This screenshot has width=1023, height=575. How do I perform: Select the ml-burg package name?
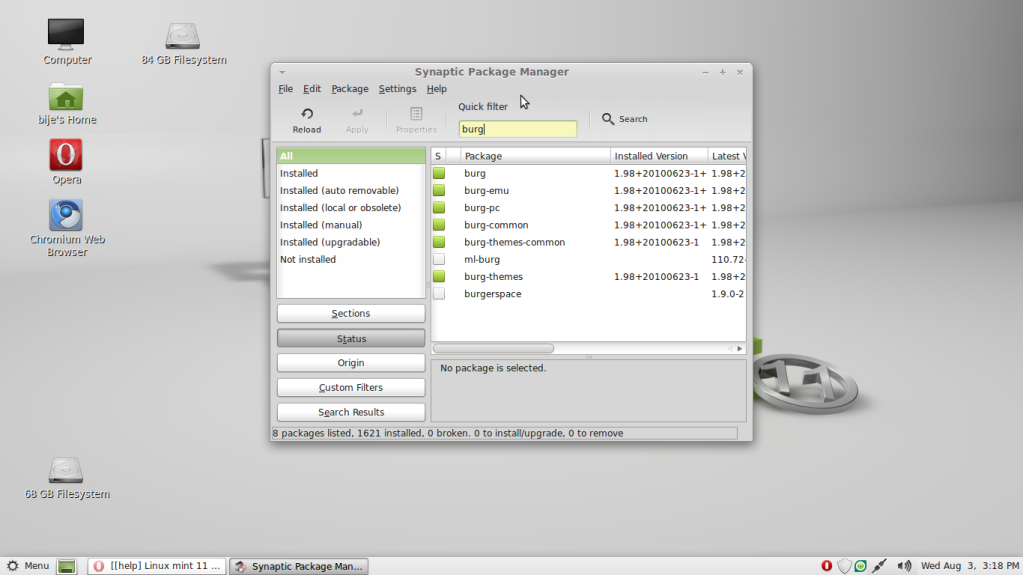[481, 260]
